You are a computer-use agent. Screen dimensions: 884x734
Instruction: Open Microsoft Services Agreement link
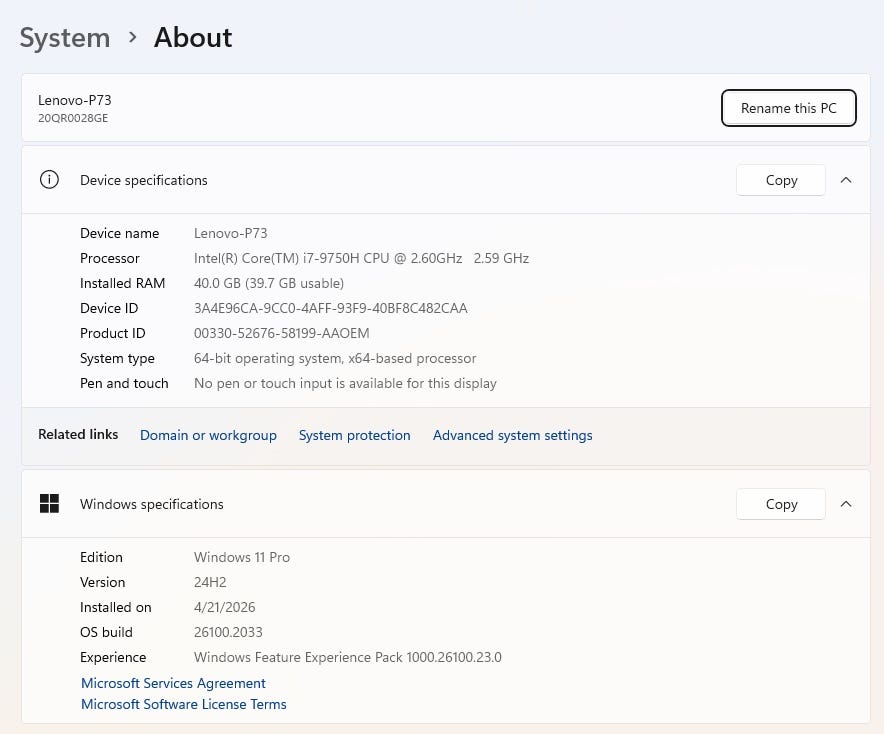(173, 683)
